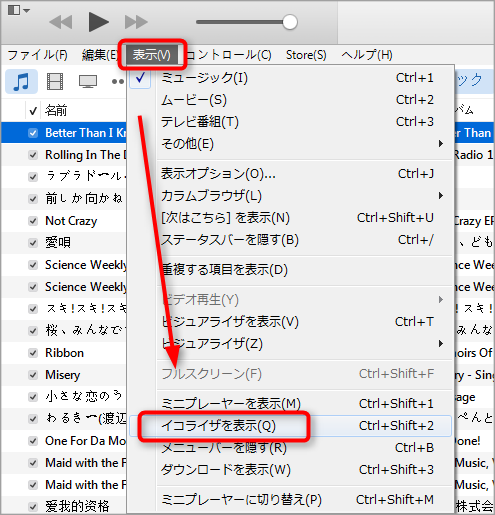Select the 愛唄 song row
This screenshot has height=515, width=495.
coord(64,243)
